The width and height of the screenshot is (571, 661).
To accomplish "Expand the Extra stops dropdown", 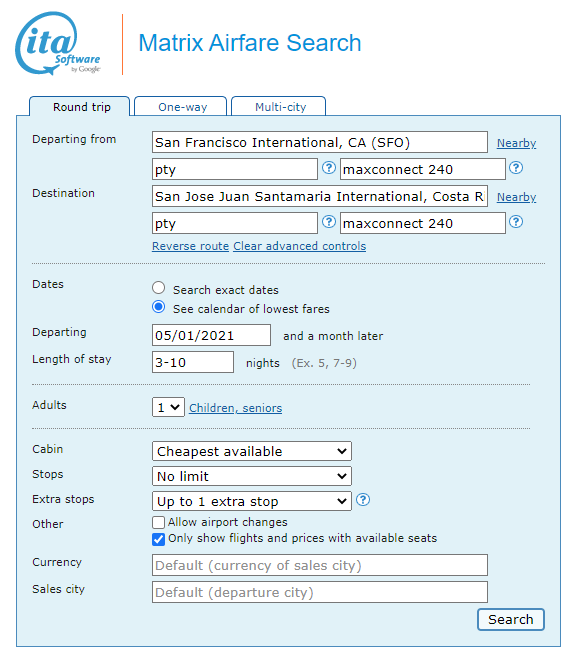I will [x=252, y=501].
